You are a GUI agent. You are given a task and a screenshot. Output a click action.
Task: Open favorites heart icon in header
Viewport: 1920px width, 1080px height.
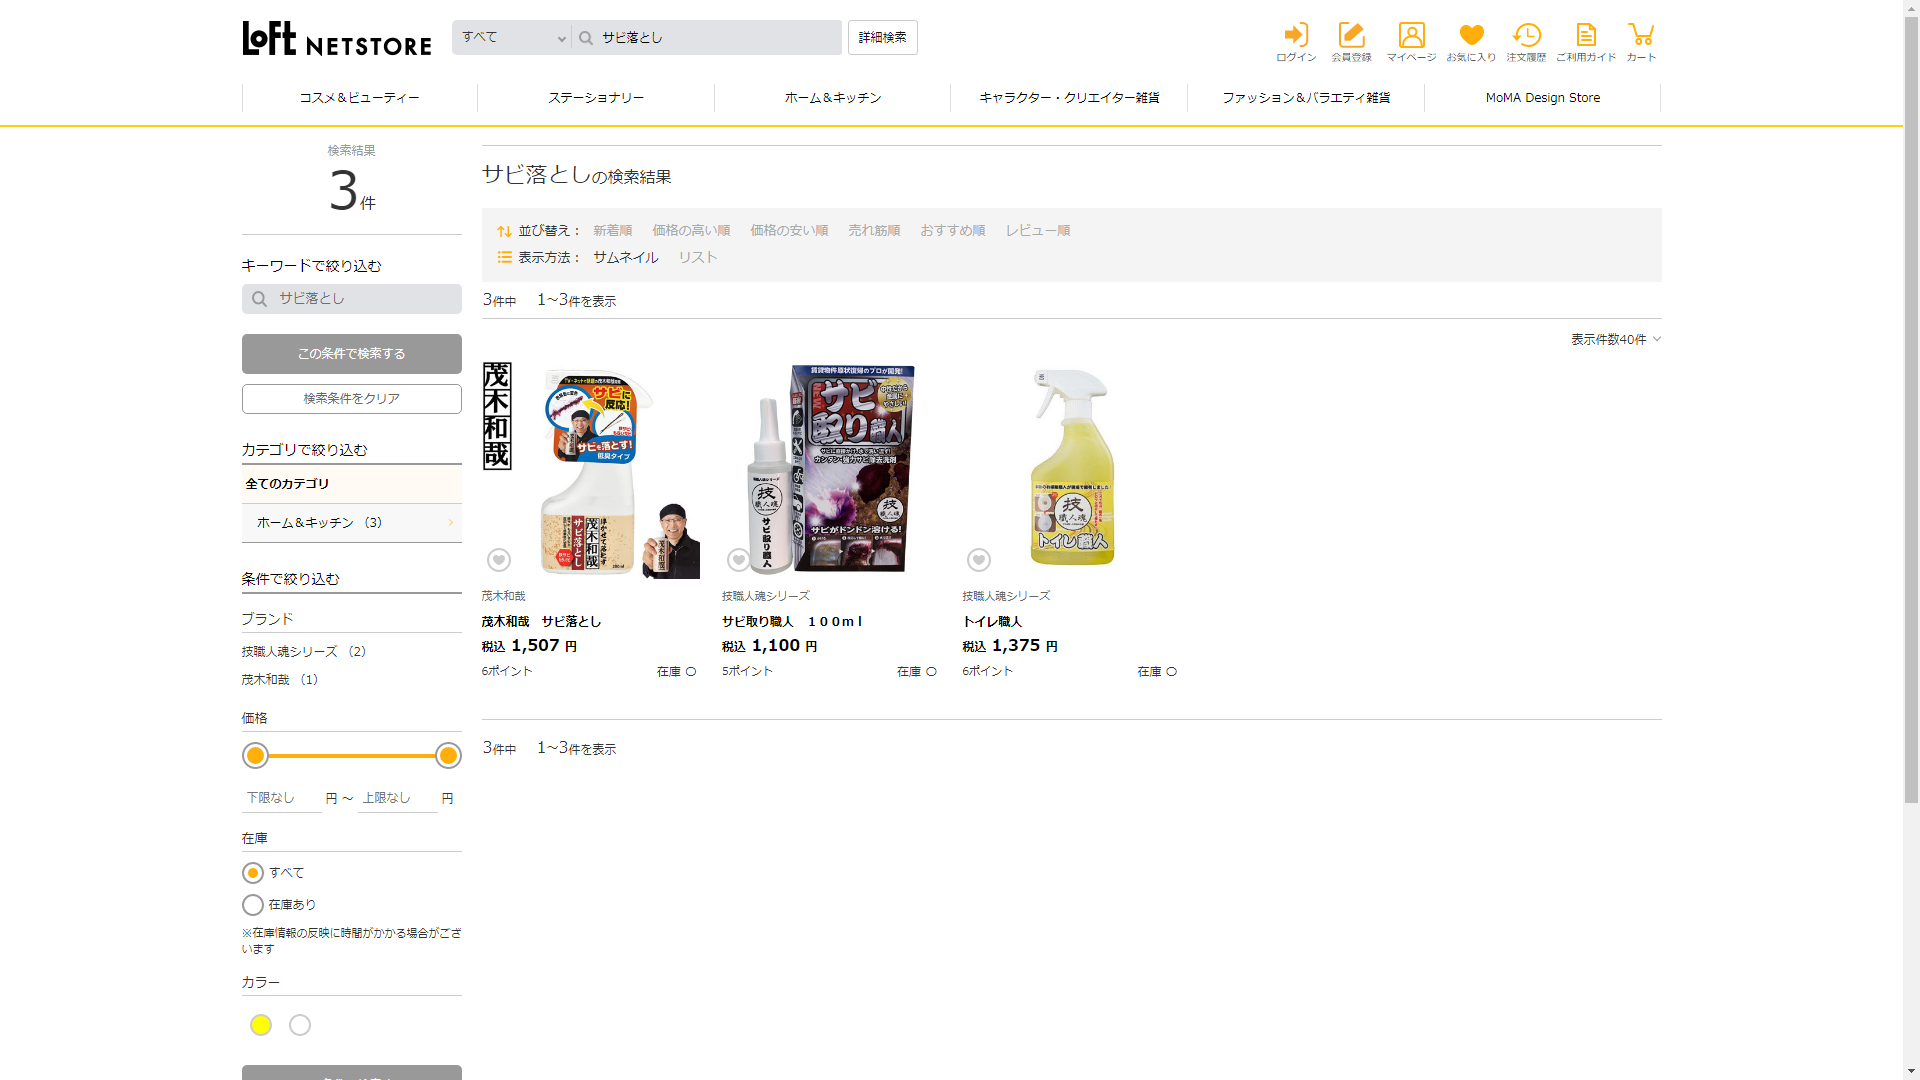pos(1471,36)
